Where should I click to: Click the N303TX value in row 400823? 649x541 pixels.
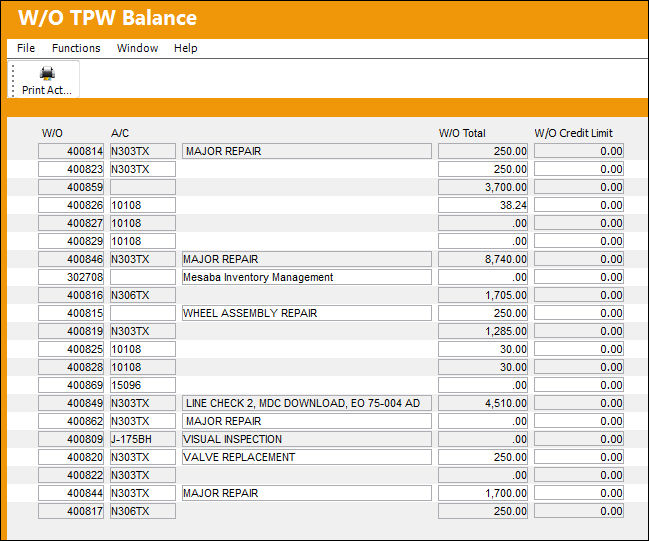[143, 169]
